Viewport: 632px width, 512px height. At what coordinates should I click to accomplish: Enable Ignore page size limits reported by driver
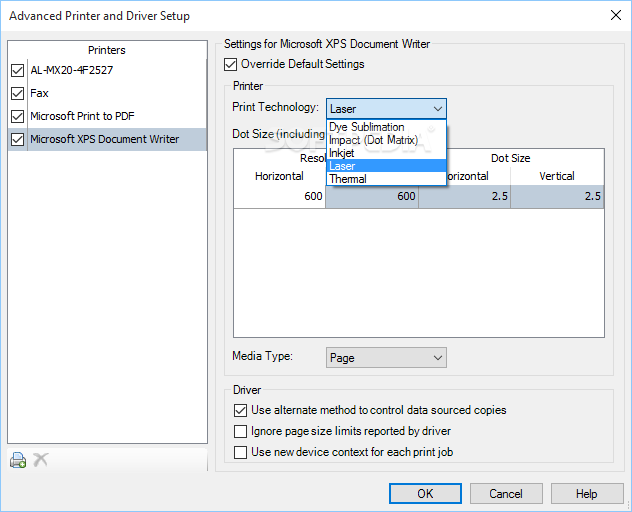point(240,431)
